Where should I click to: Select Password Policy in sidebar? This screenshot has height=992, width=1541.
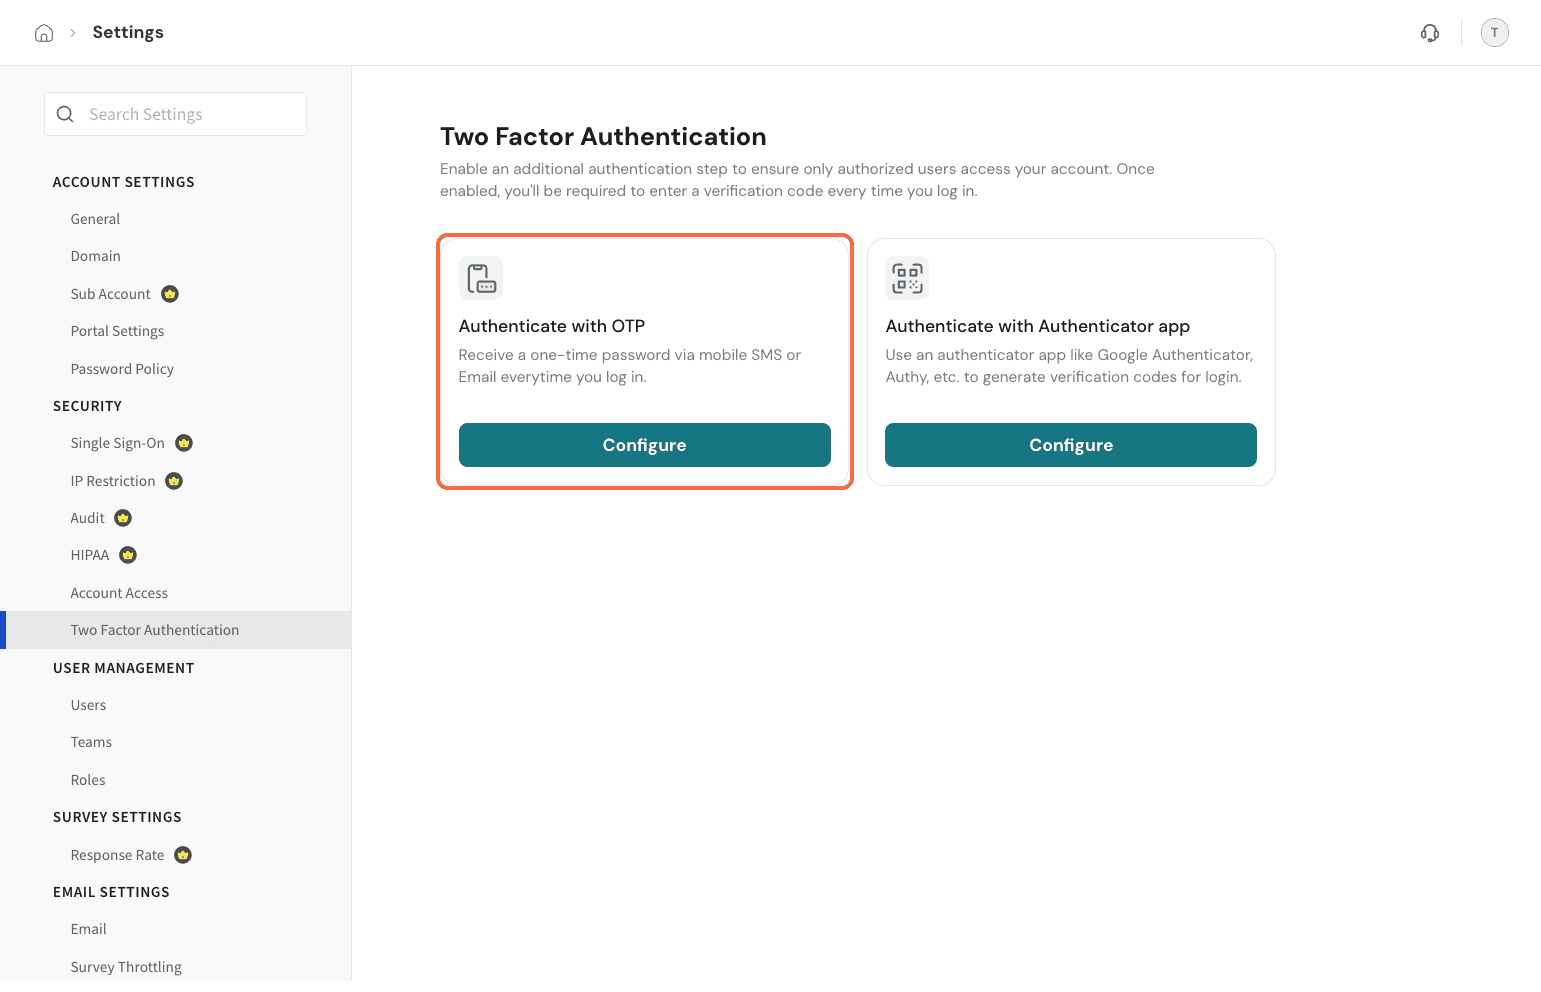coord(122,369)
